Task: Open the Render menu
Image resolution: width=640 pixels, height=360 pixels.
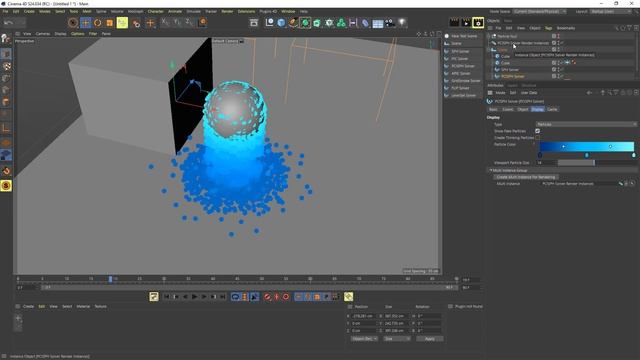Action: click(x=227, y=11)
